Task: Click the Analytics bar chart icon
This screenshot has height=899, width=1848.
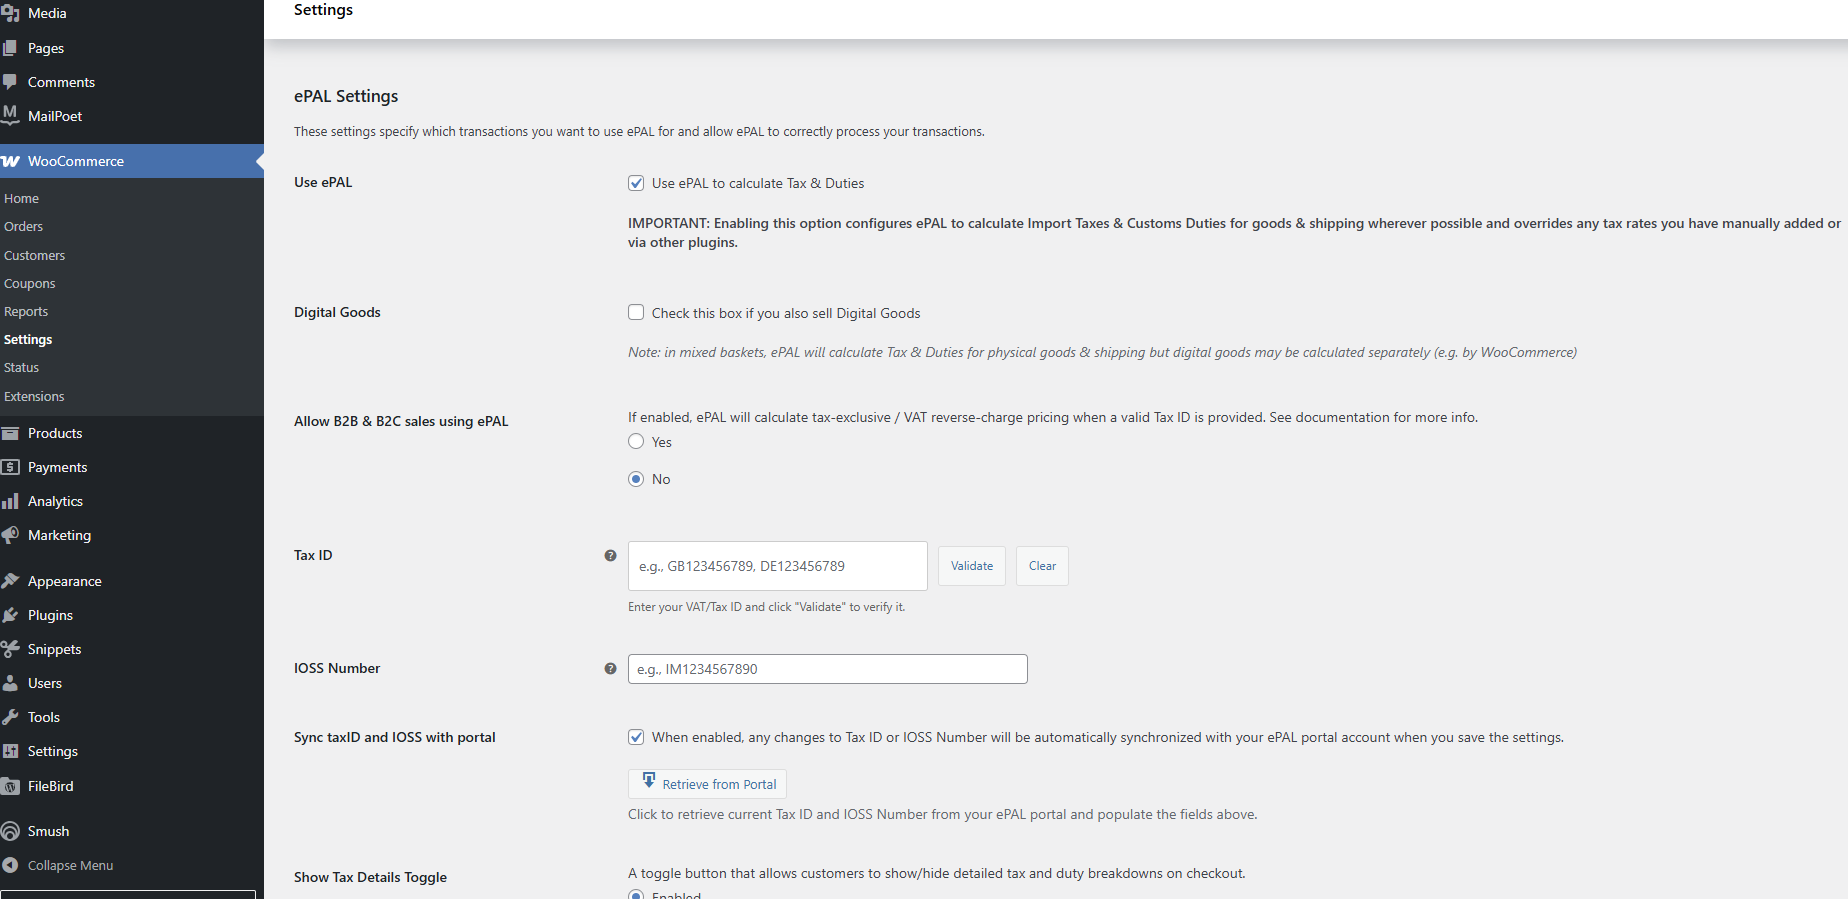Action: (x=10, y=501)
